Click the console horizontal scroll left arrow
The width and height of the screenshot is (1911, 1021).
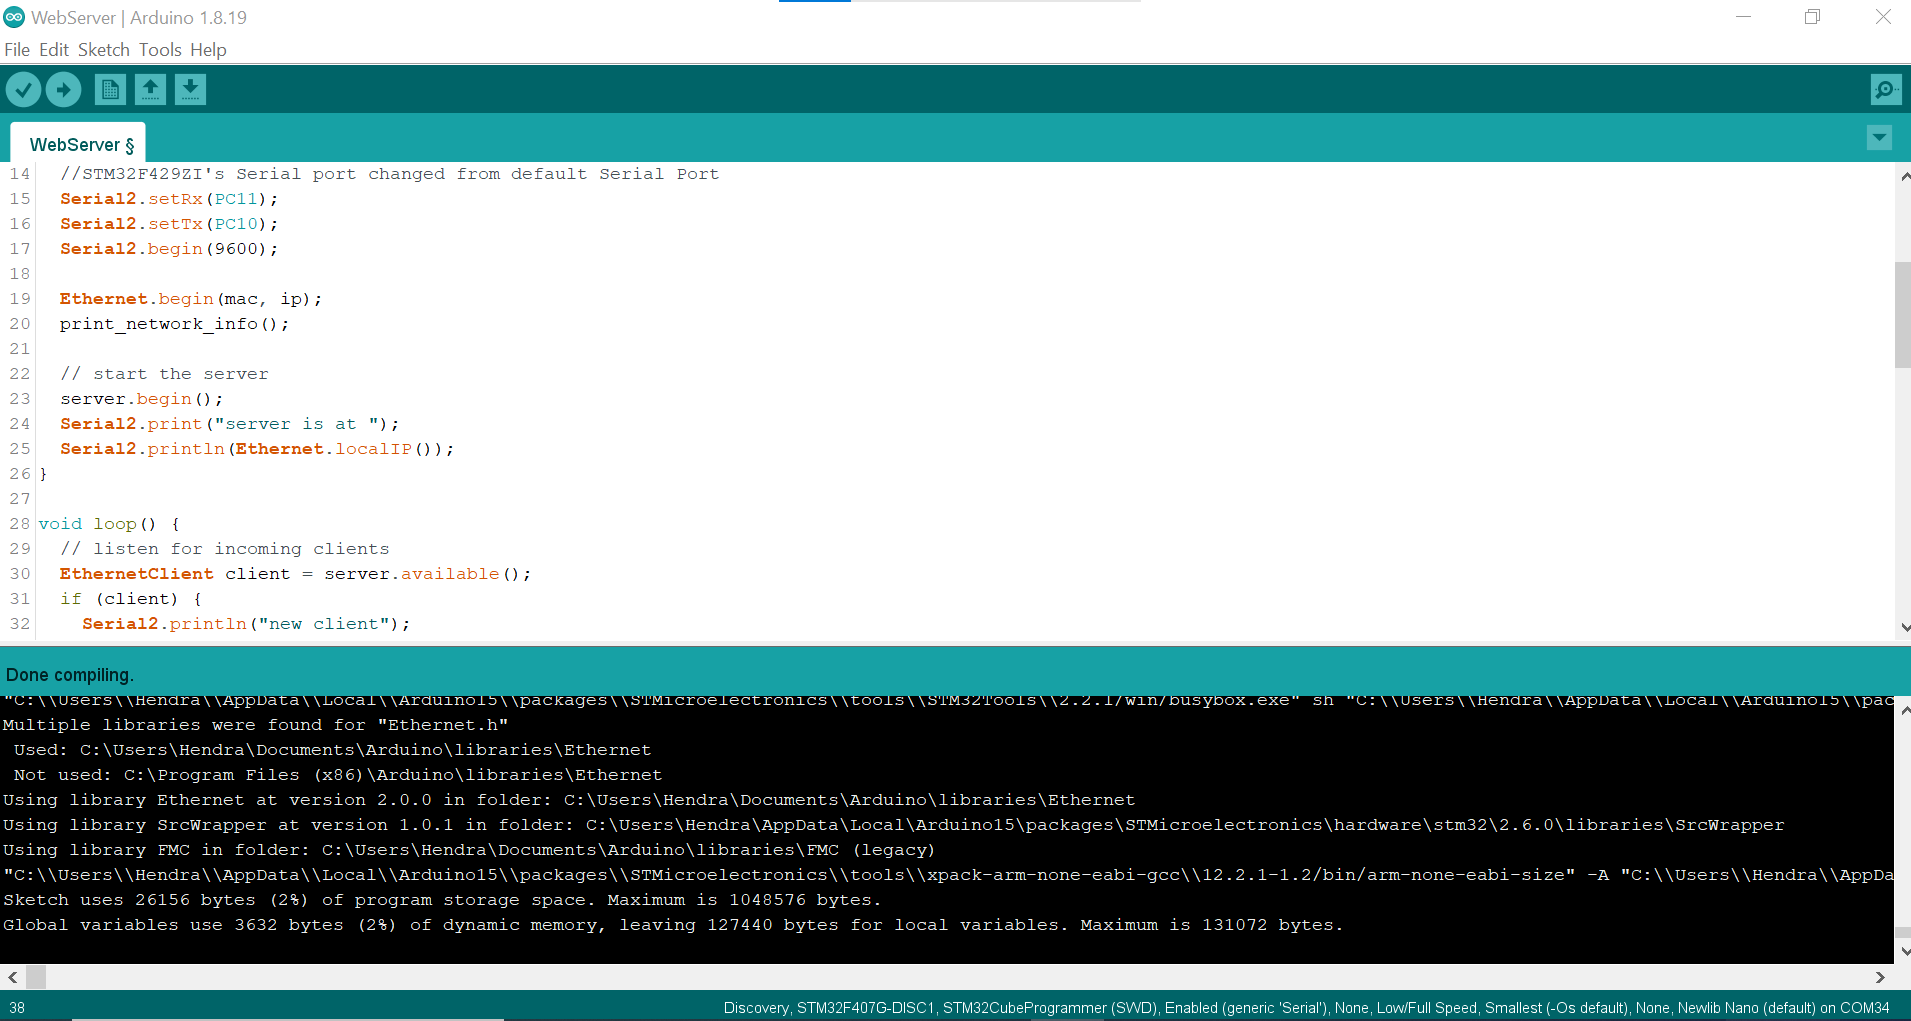click(x=12, y=977)
